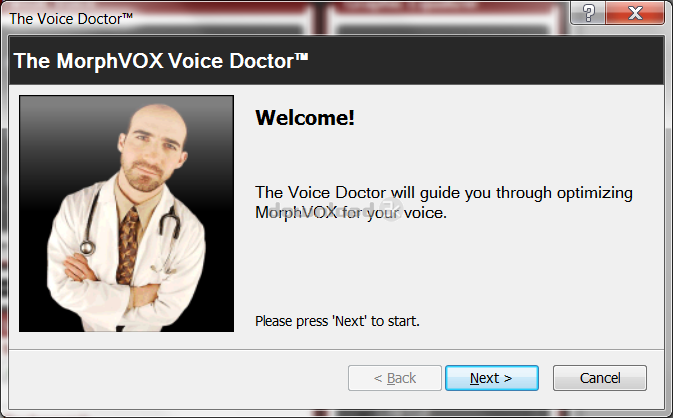Open help via the question mark icon

coord(588,13)
